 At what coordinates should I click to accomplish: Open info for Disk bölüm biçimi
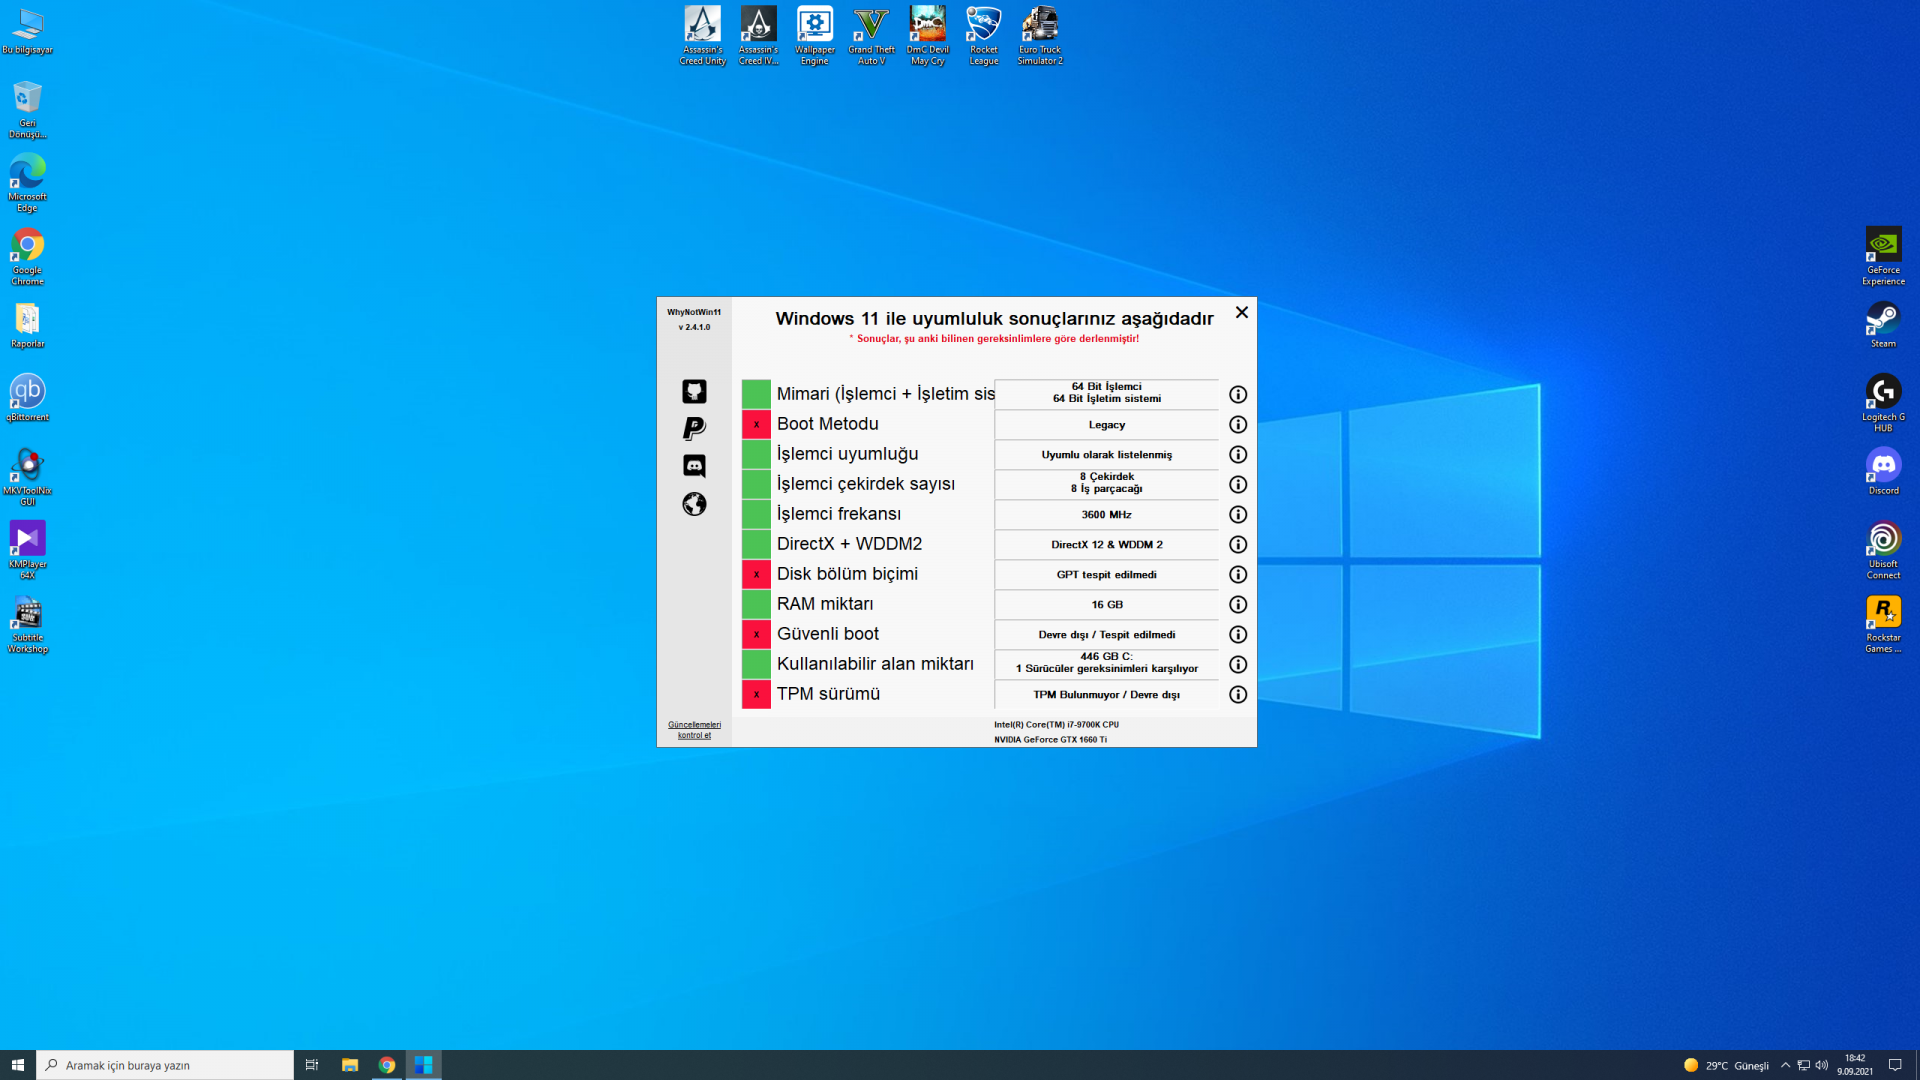click(1238, 575)
